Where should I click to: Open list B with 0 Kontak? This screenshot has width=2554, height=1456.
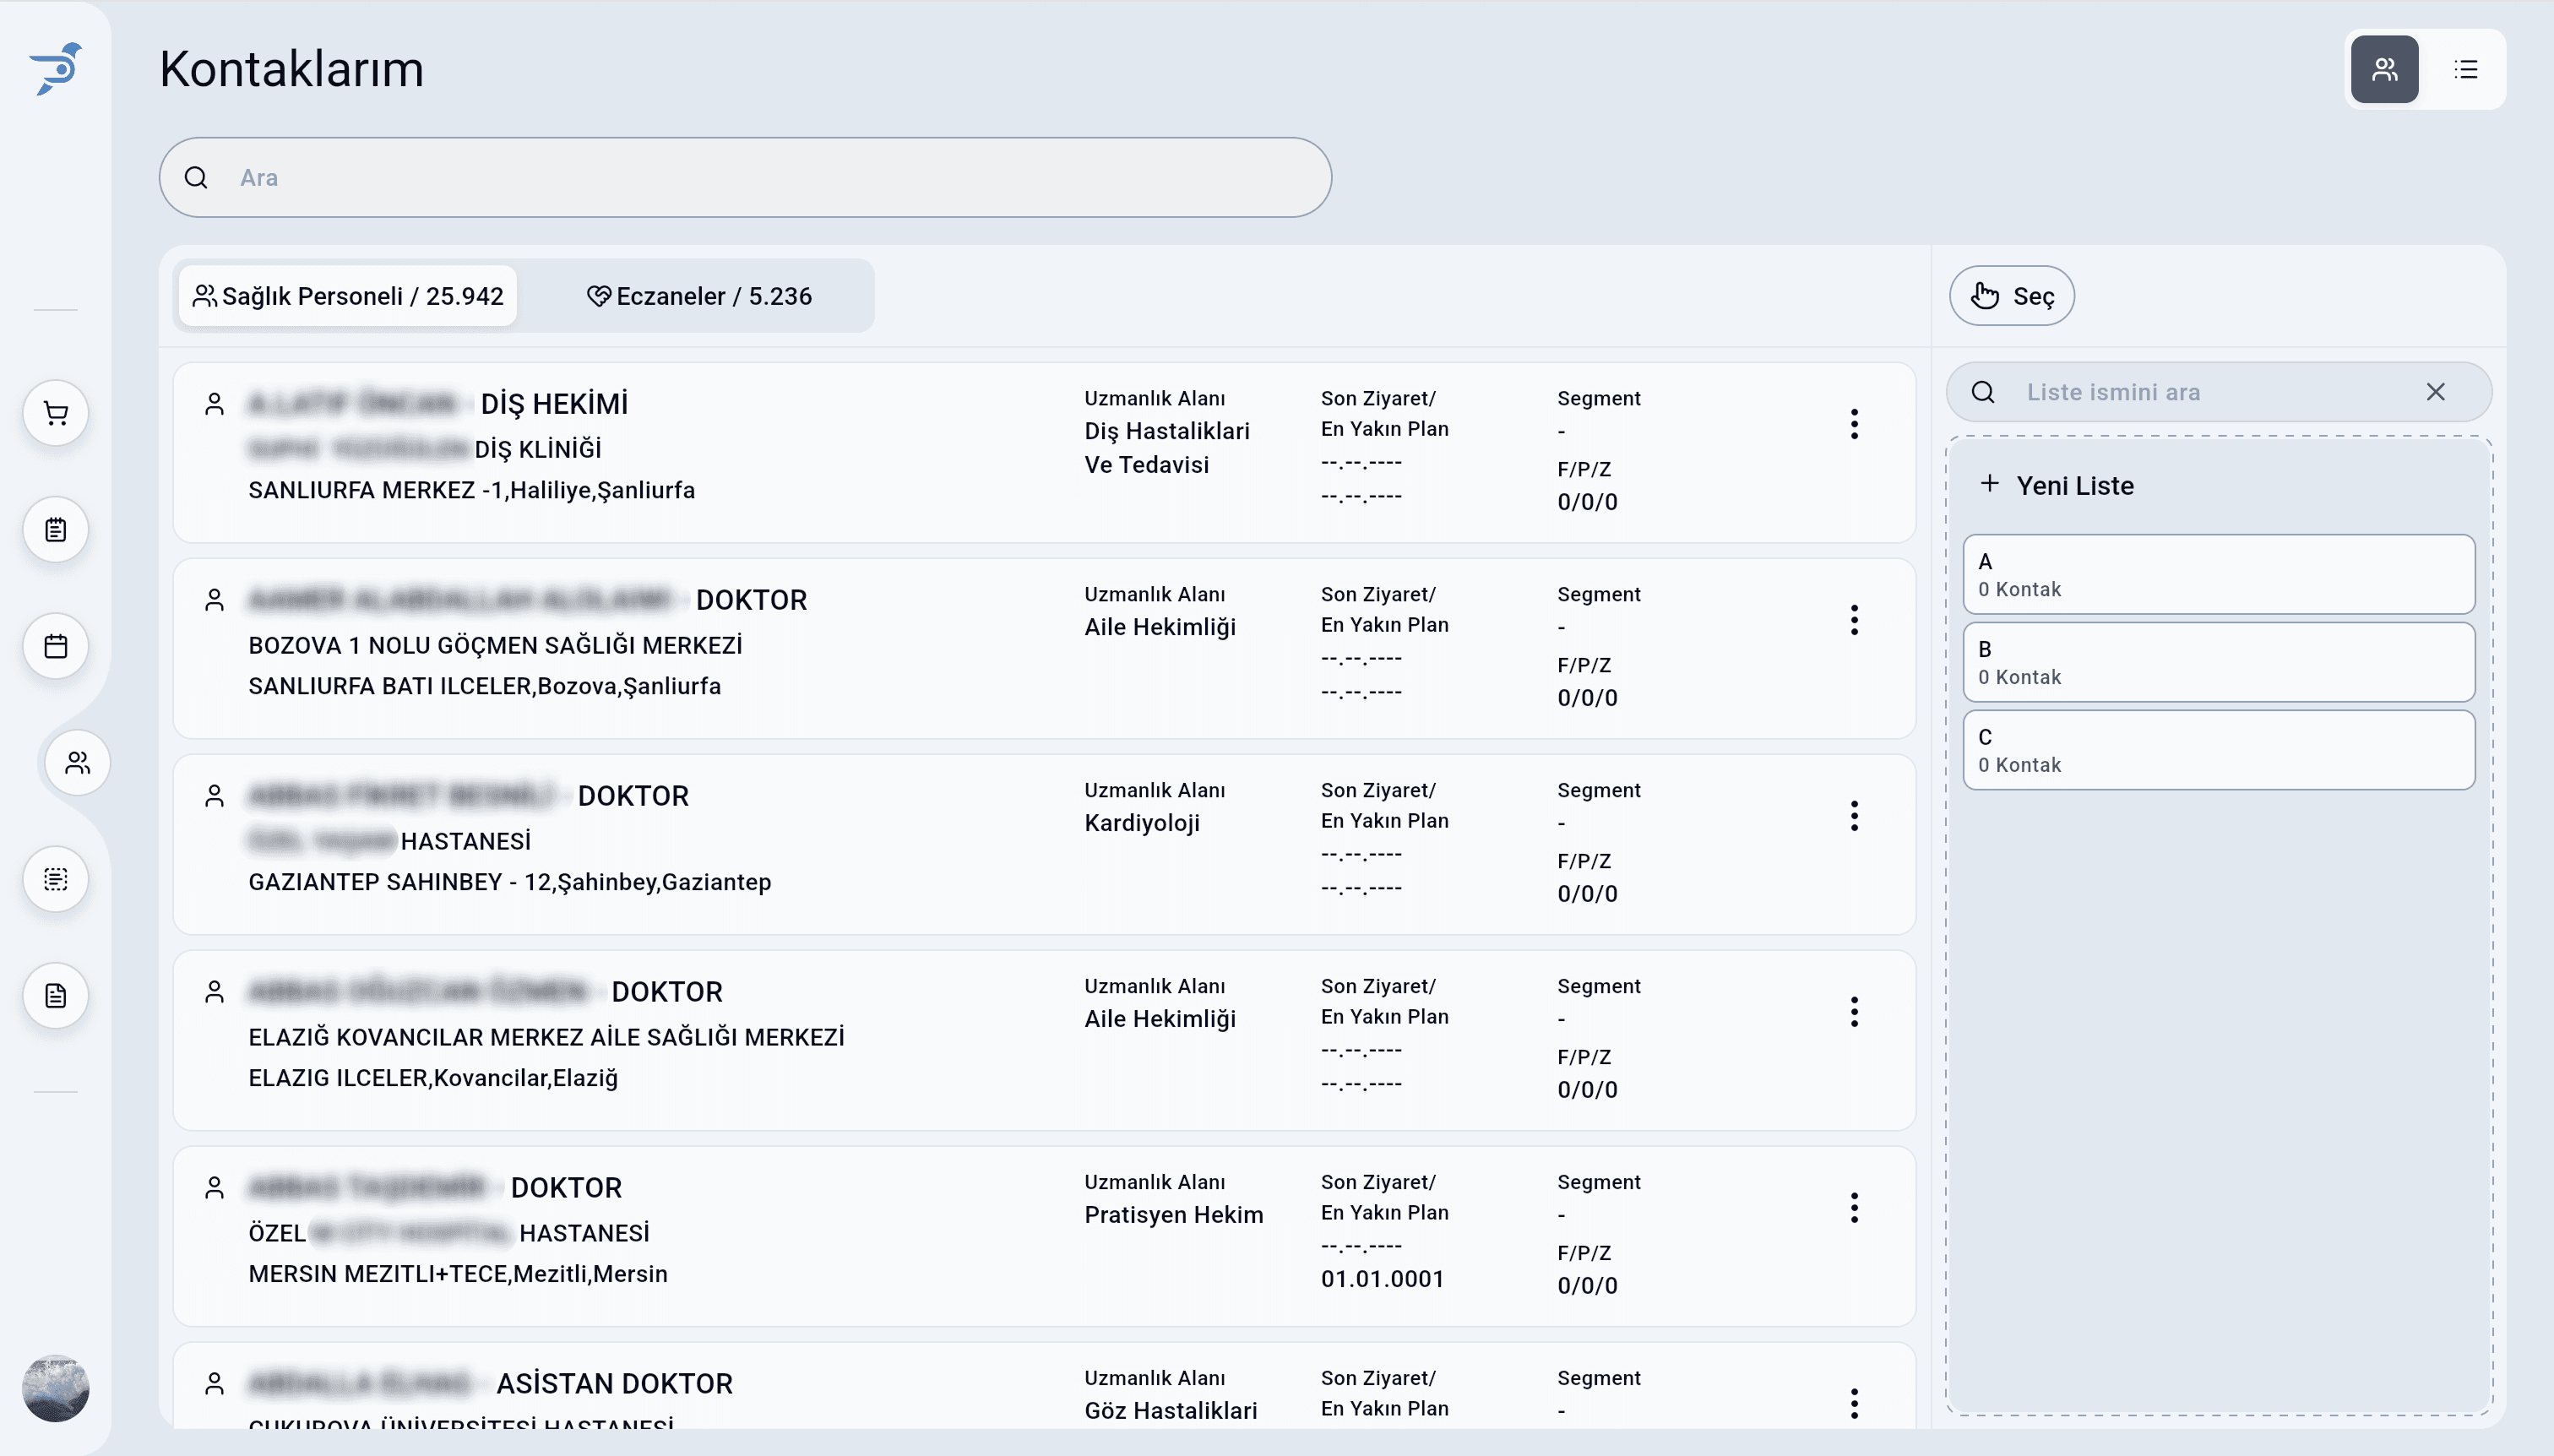click(2218, 662)
